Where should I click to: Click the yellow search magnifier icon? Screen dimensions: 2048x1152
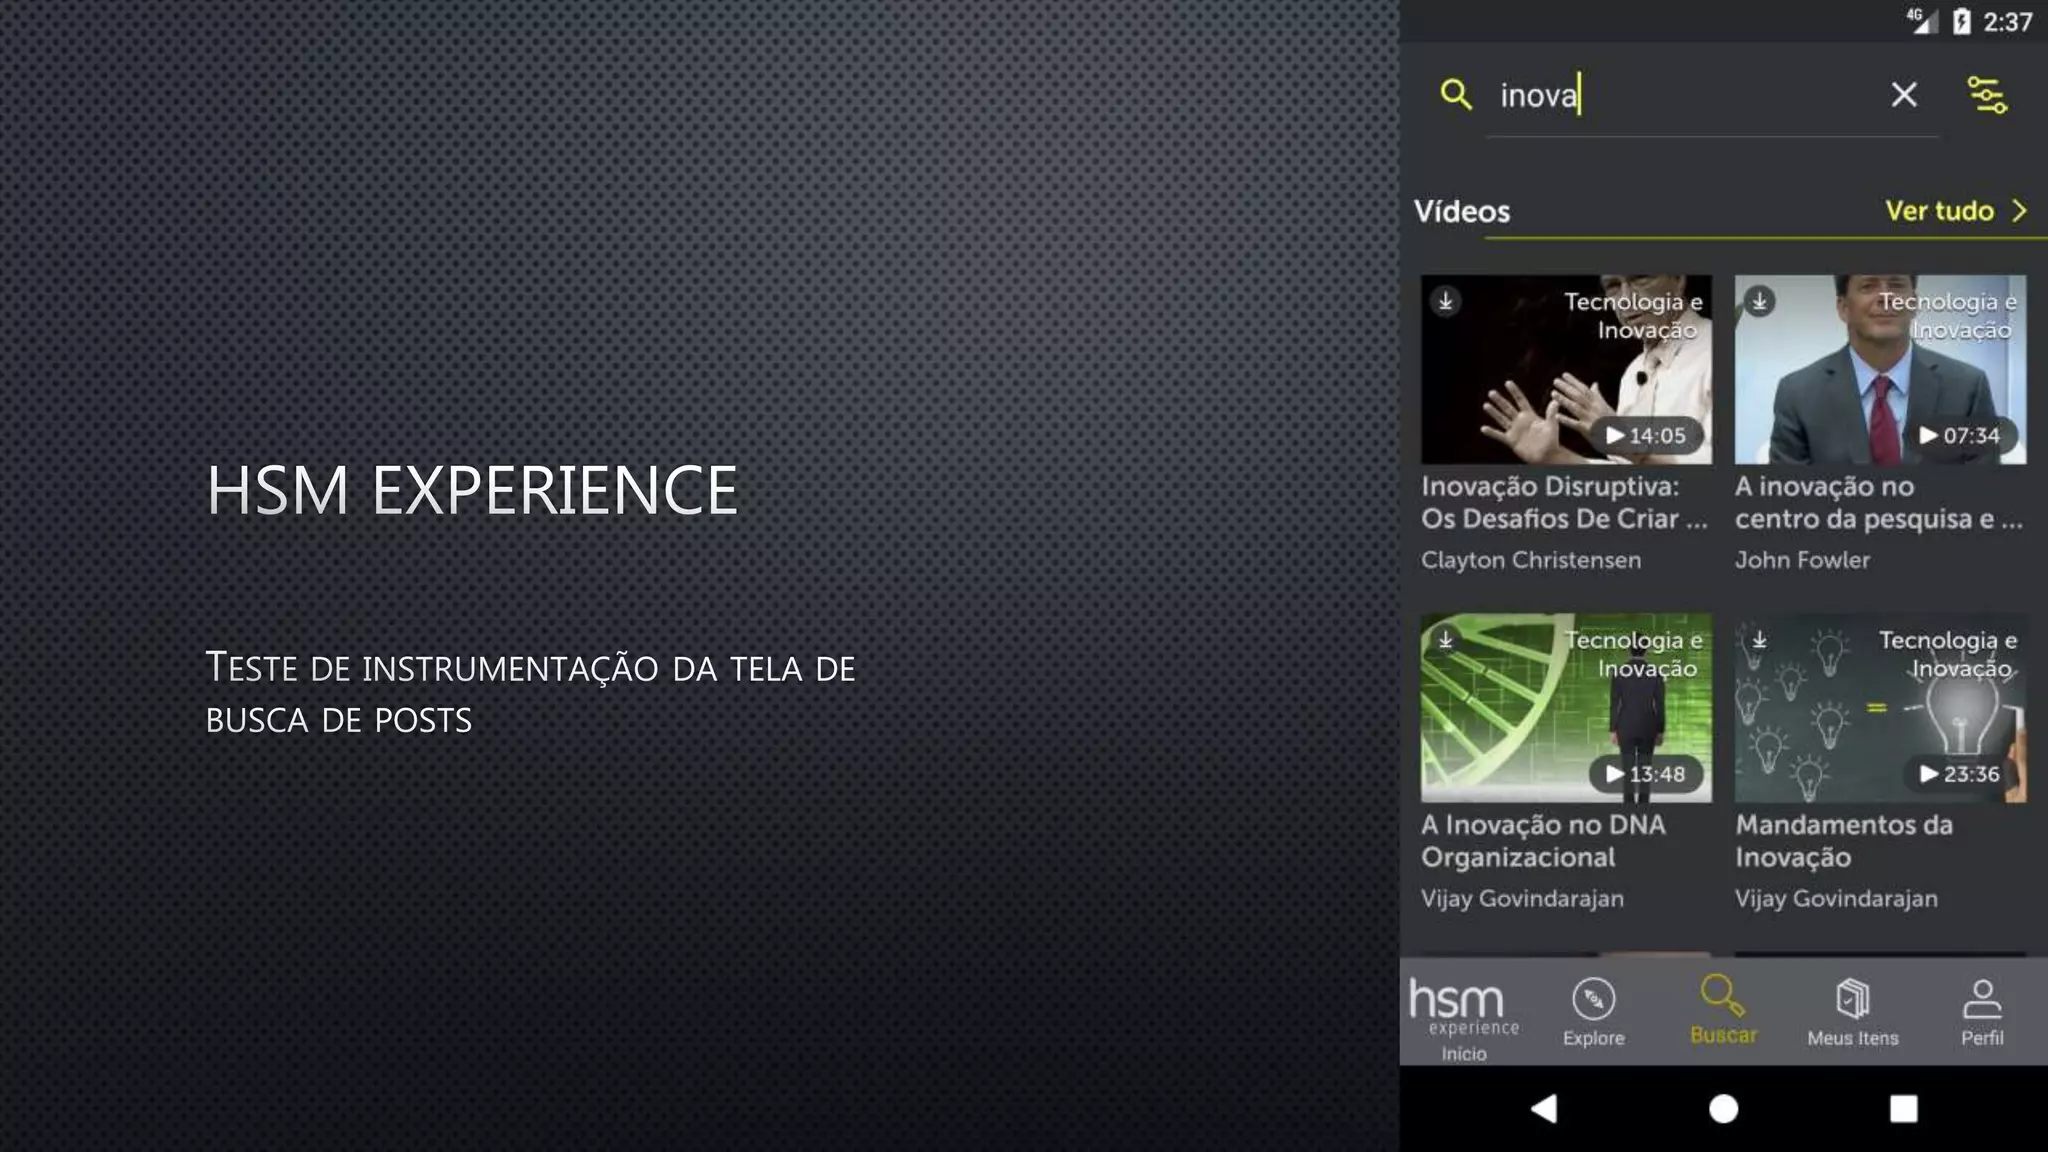click(x=1456, y=95)
